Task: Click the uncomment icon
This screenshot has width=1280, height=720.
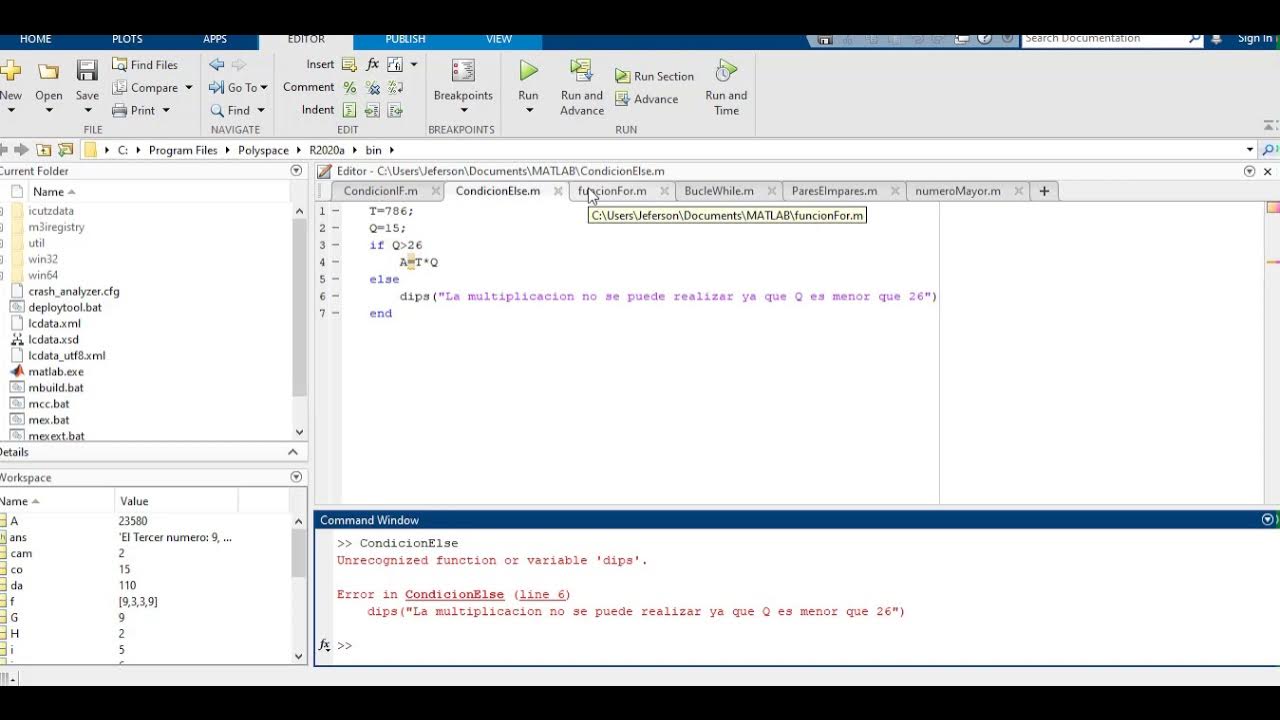Action: [372, 88]
